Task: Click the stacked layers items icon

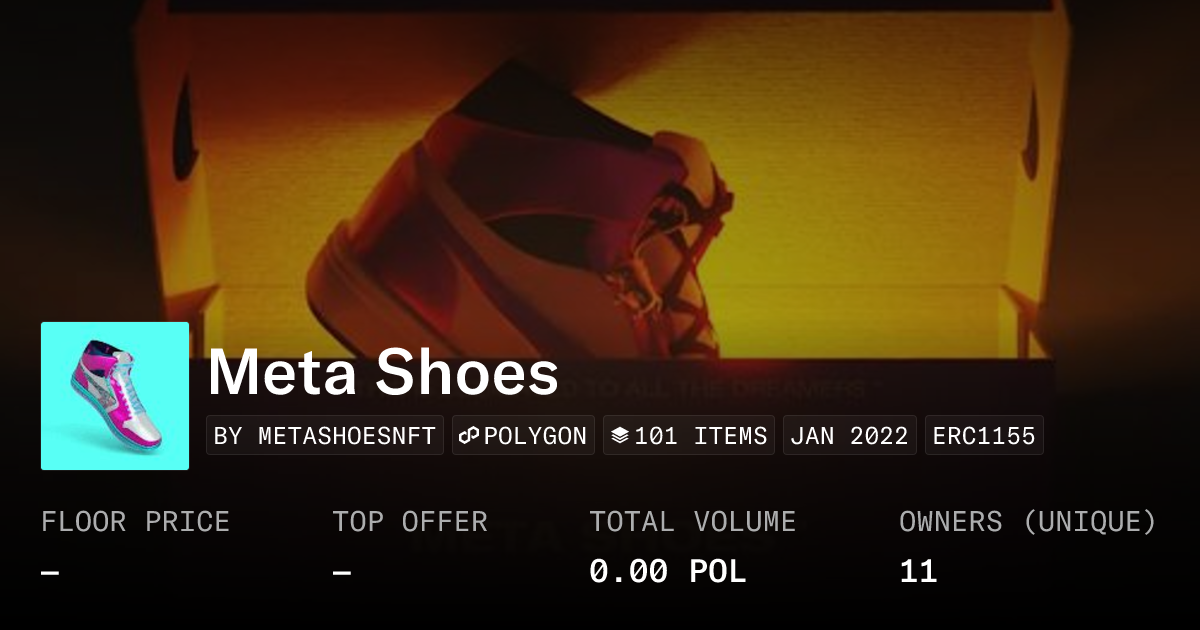Action: point(620,436)
